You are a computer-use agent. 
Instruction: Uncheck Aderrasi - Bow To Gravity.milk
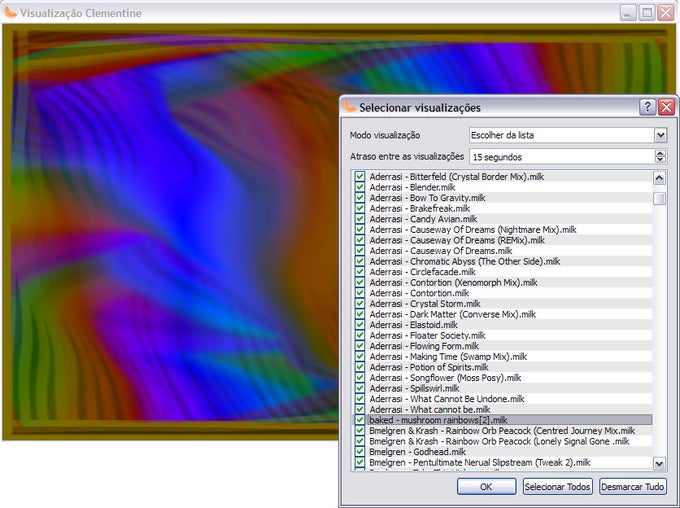click(x=360, y=197)
